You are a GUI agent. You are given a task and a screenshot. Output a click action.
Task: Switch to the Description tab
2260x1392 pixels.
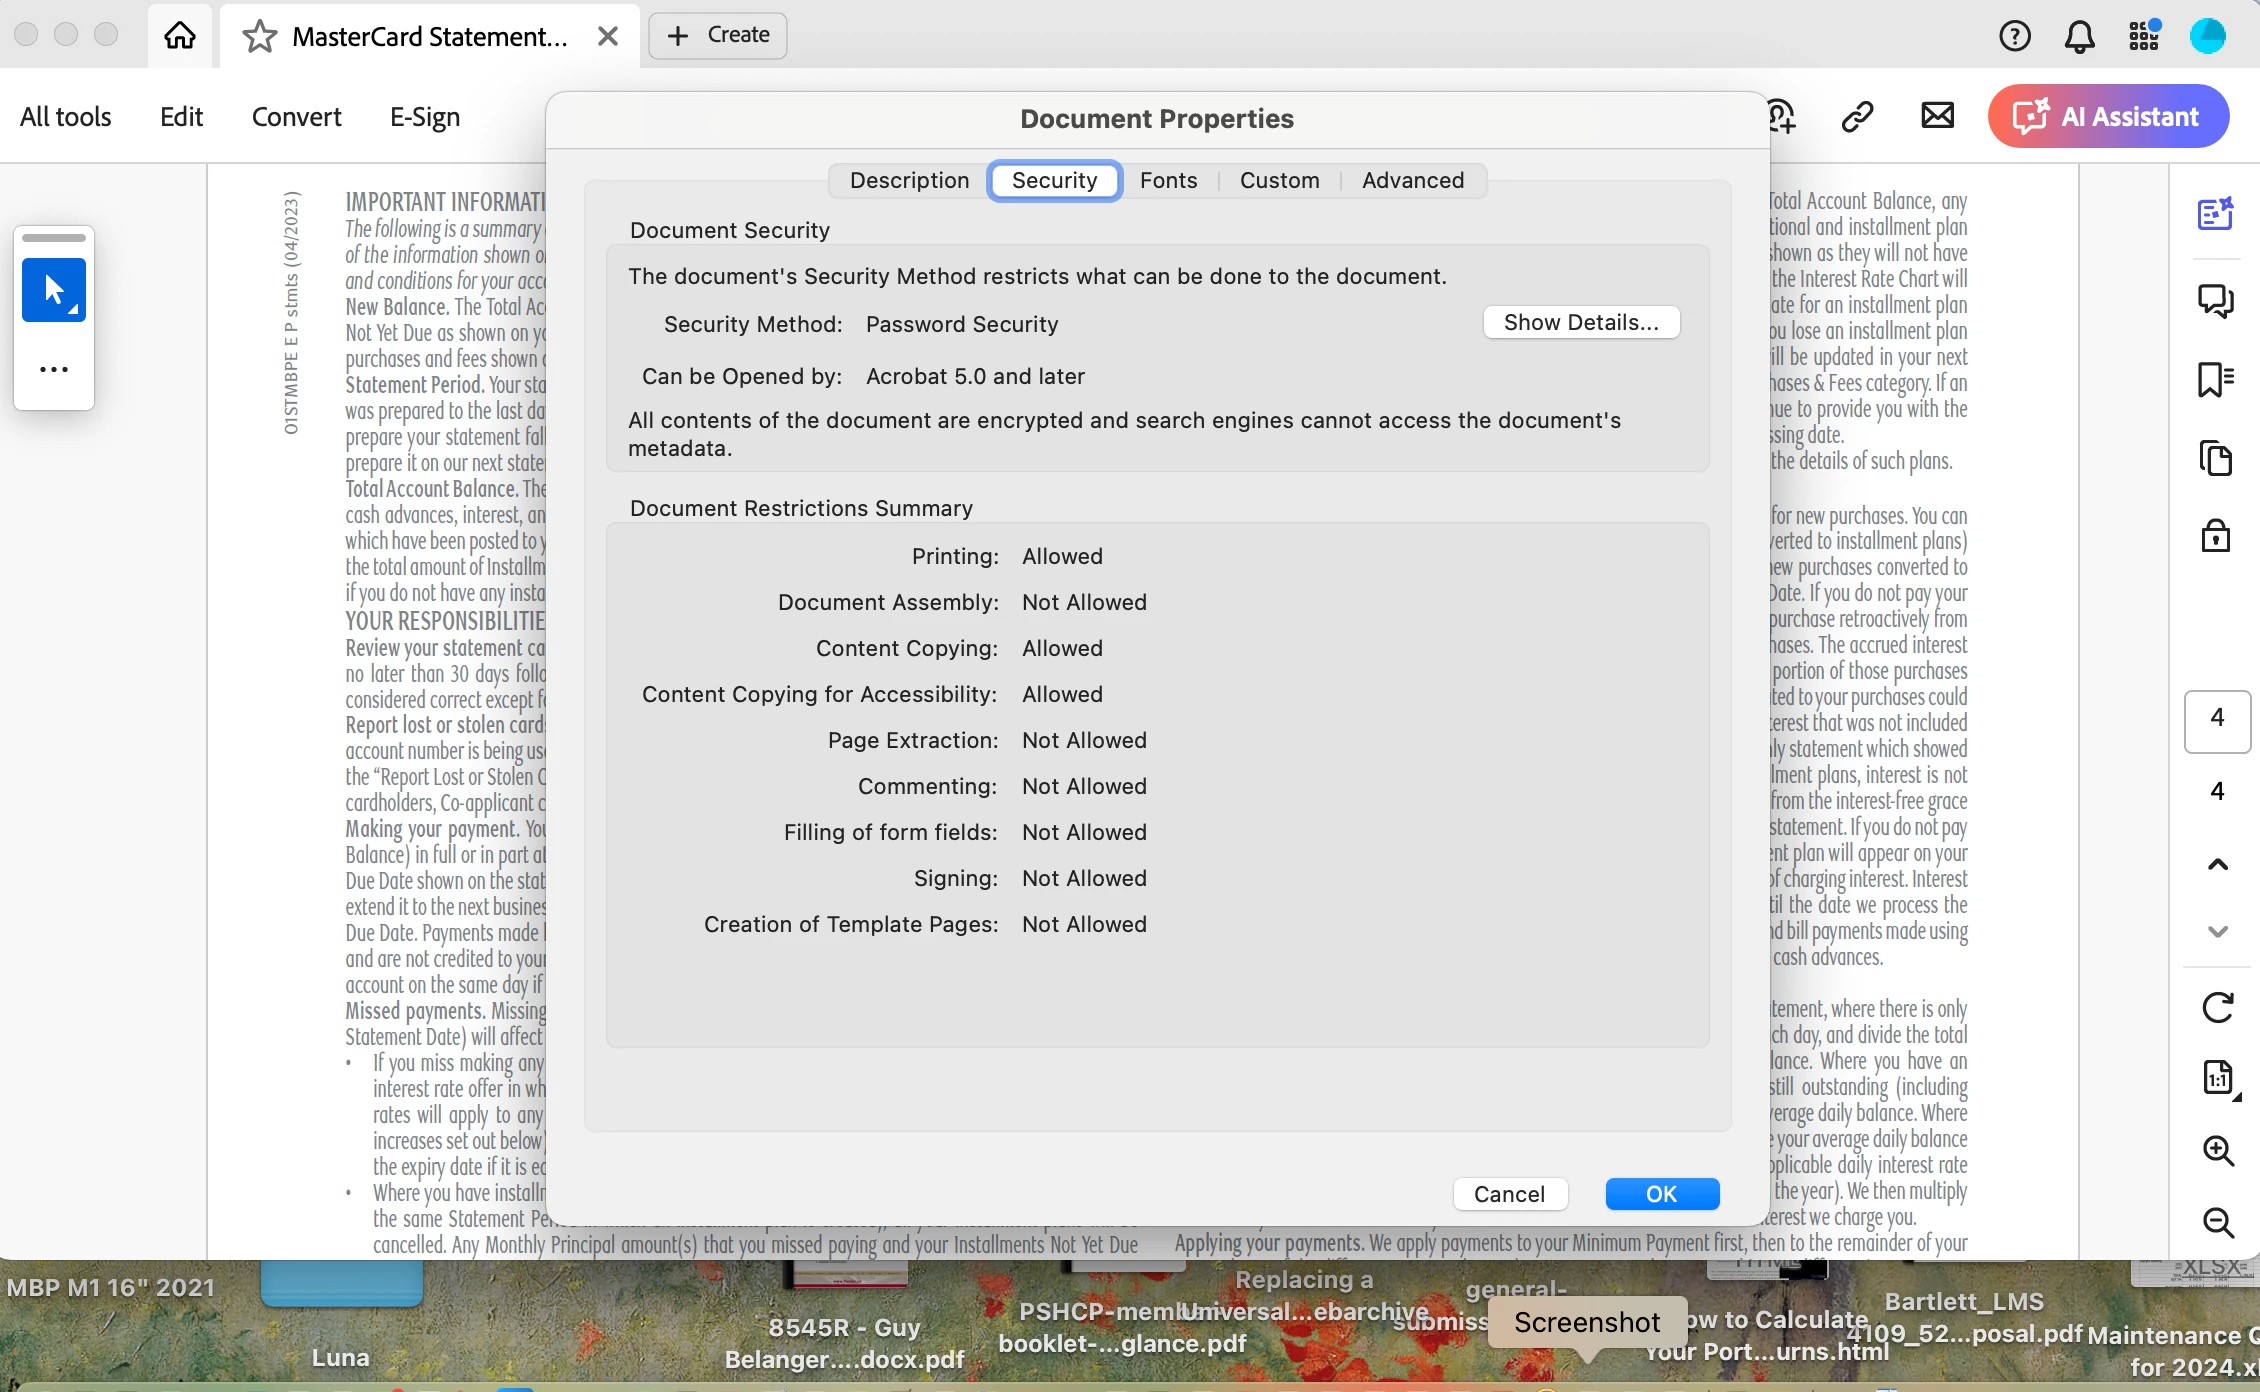point(909,181)
